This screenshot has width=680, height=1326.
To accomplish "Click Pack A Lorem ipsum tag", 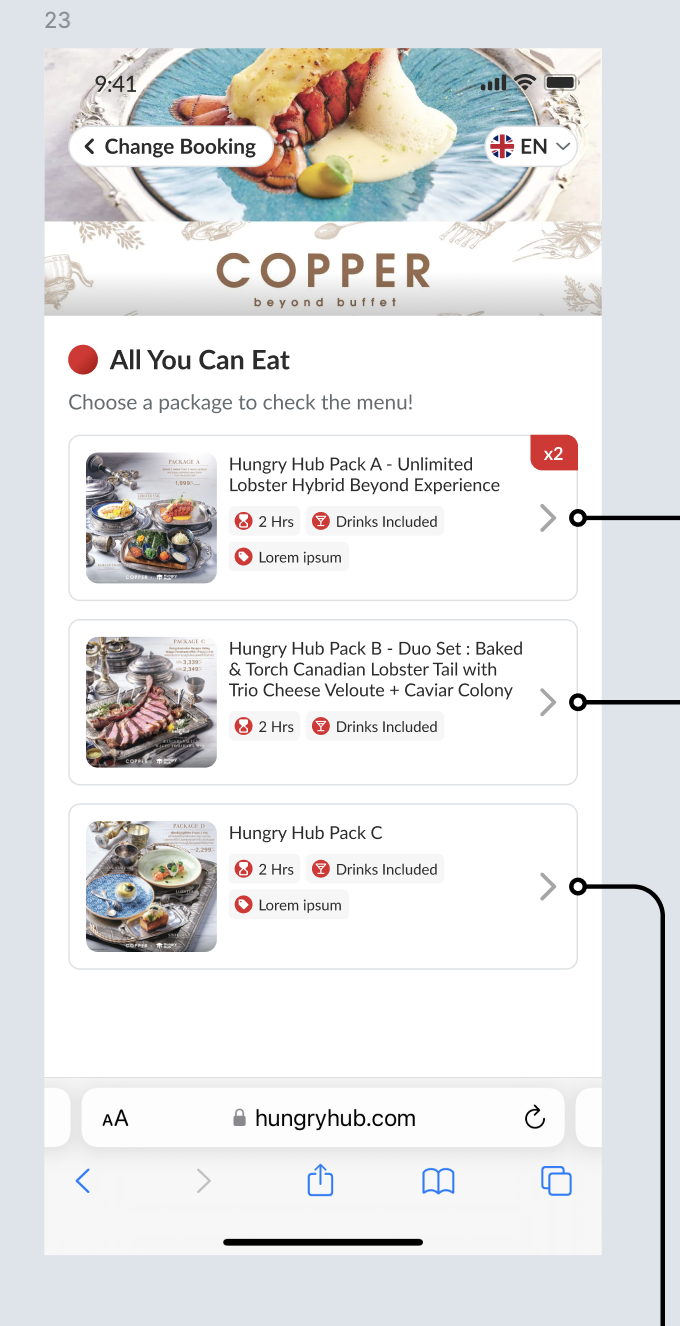I will click(x=289, y=557).
